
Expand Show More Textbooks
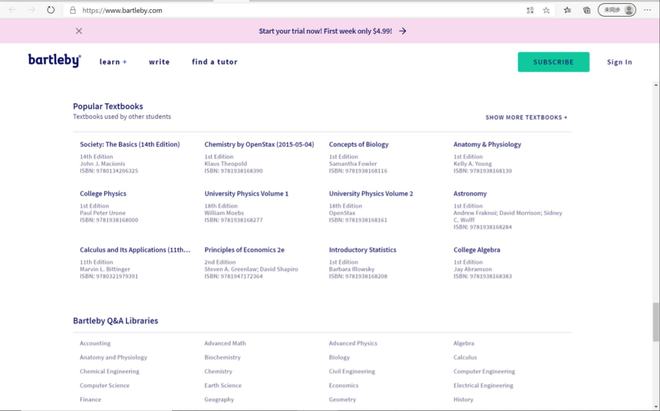[x=526, y=117]
